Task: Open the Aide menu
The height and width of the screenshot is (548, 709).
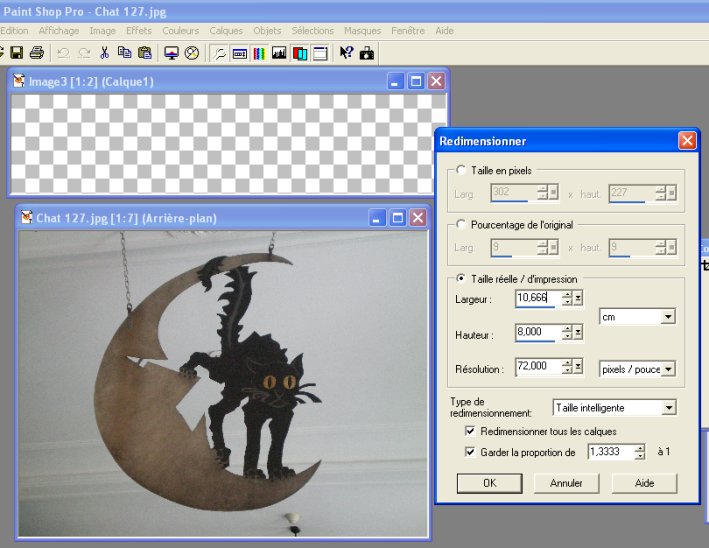Action: tap(444, 31)
